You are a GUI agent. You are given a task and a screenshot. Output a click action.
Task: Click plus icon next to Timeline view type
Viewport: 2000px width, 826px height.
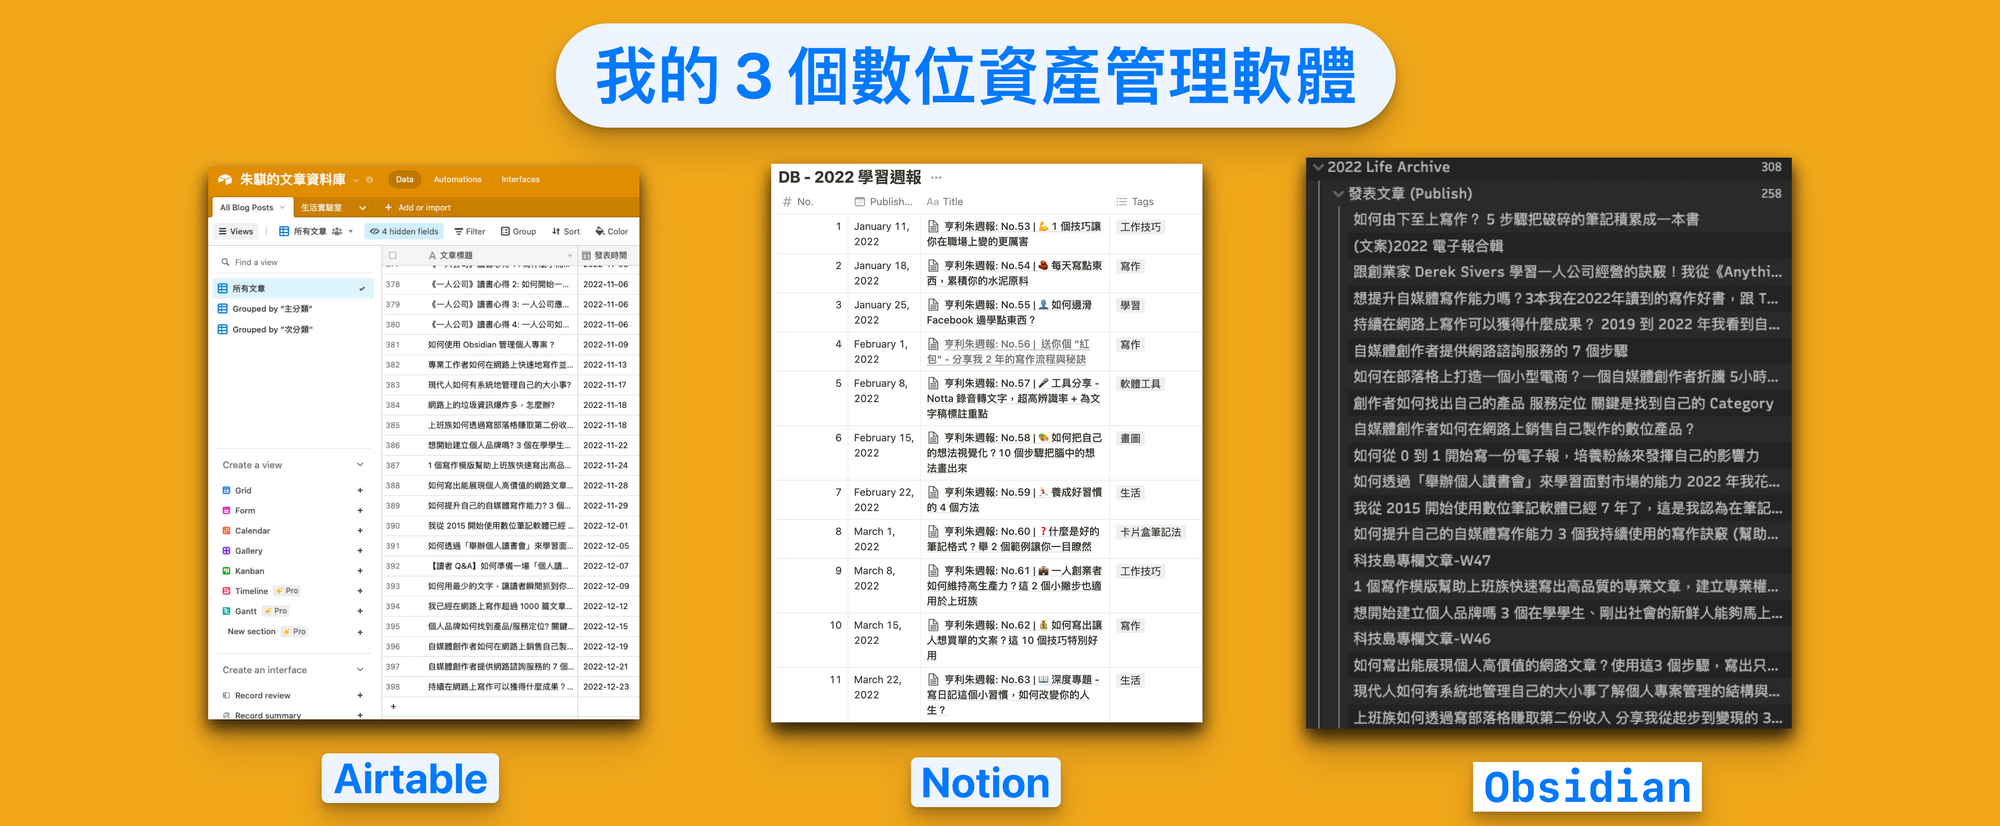[360, 591]
